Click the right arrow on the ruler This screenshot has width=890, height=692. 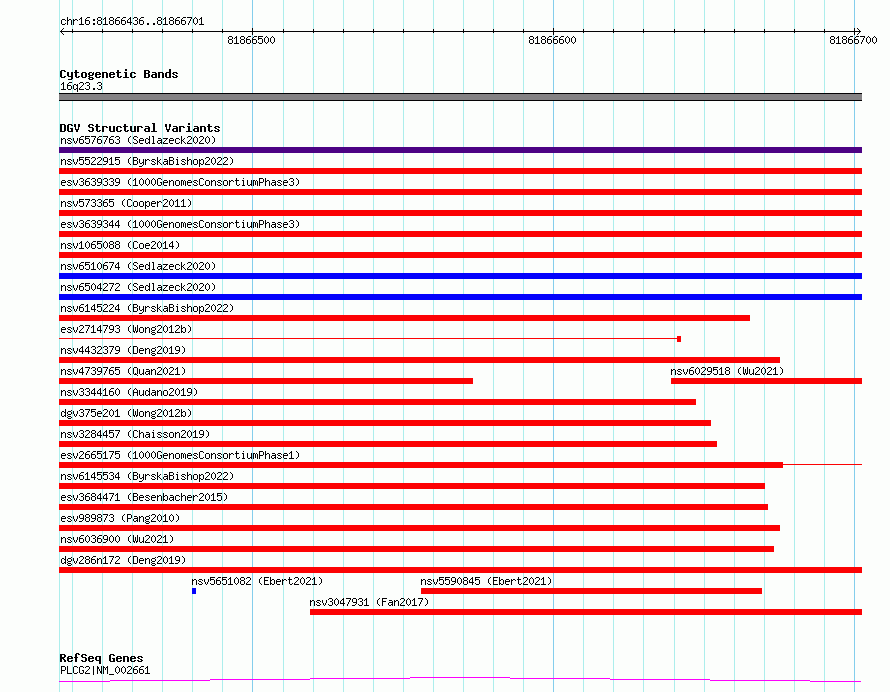click(858, 32)
